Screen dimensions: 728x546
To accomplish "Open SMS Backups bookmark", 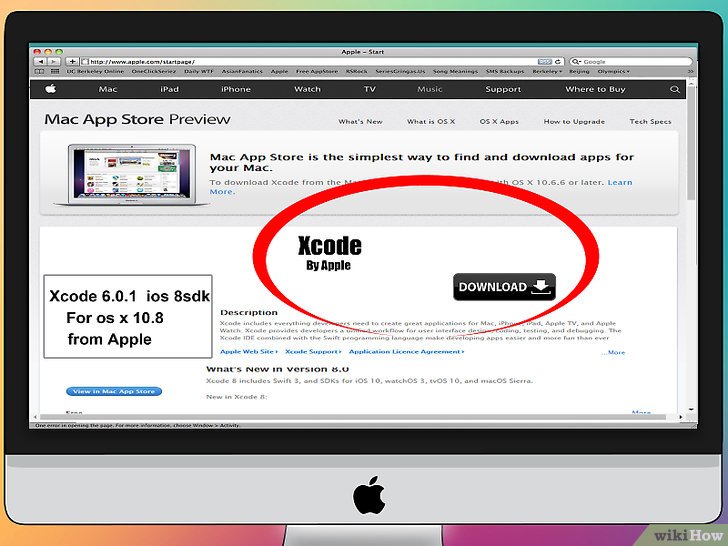I will point(505,72).
